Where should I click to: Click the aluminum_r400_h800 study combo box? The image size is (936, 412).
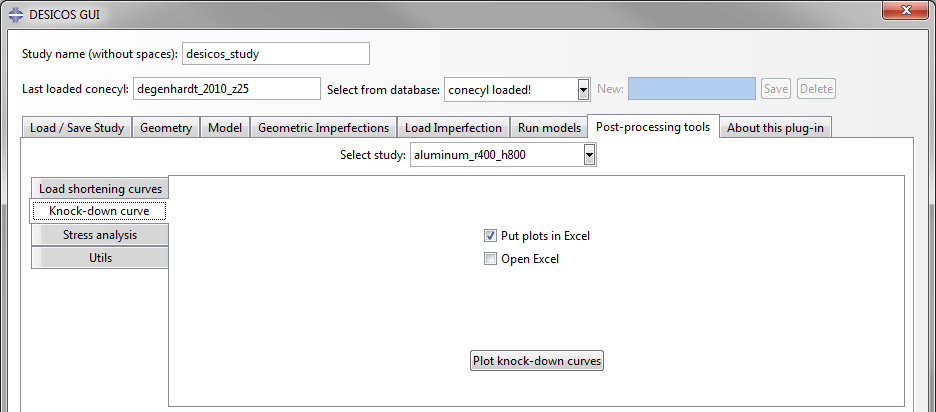point(503,156)
